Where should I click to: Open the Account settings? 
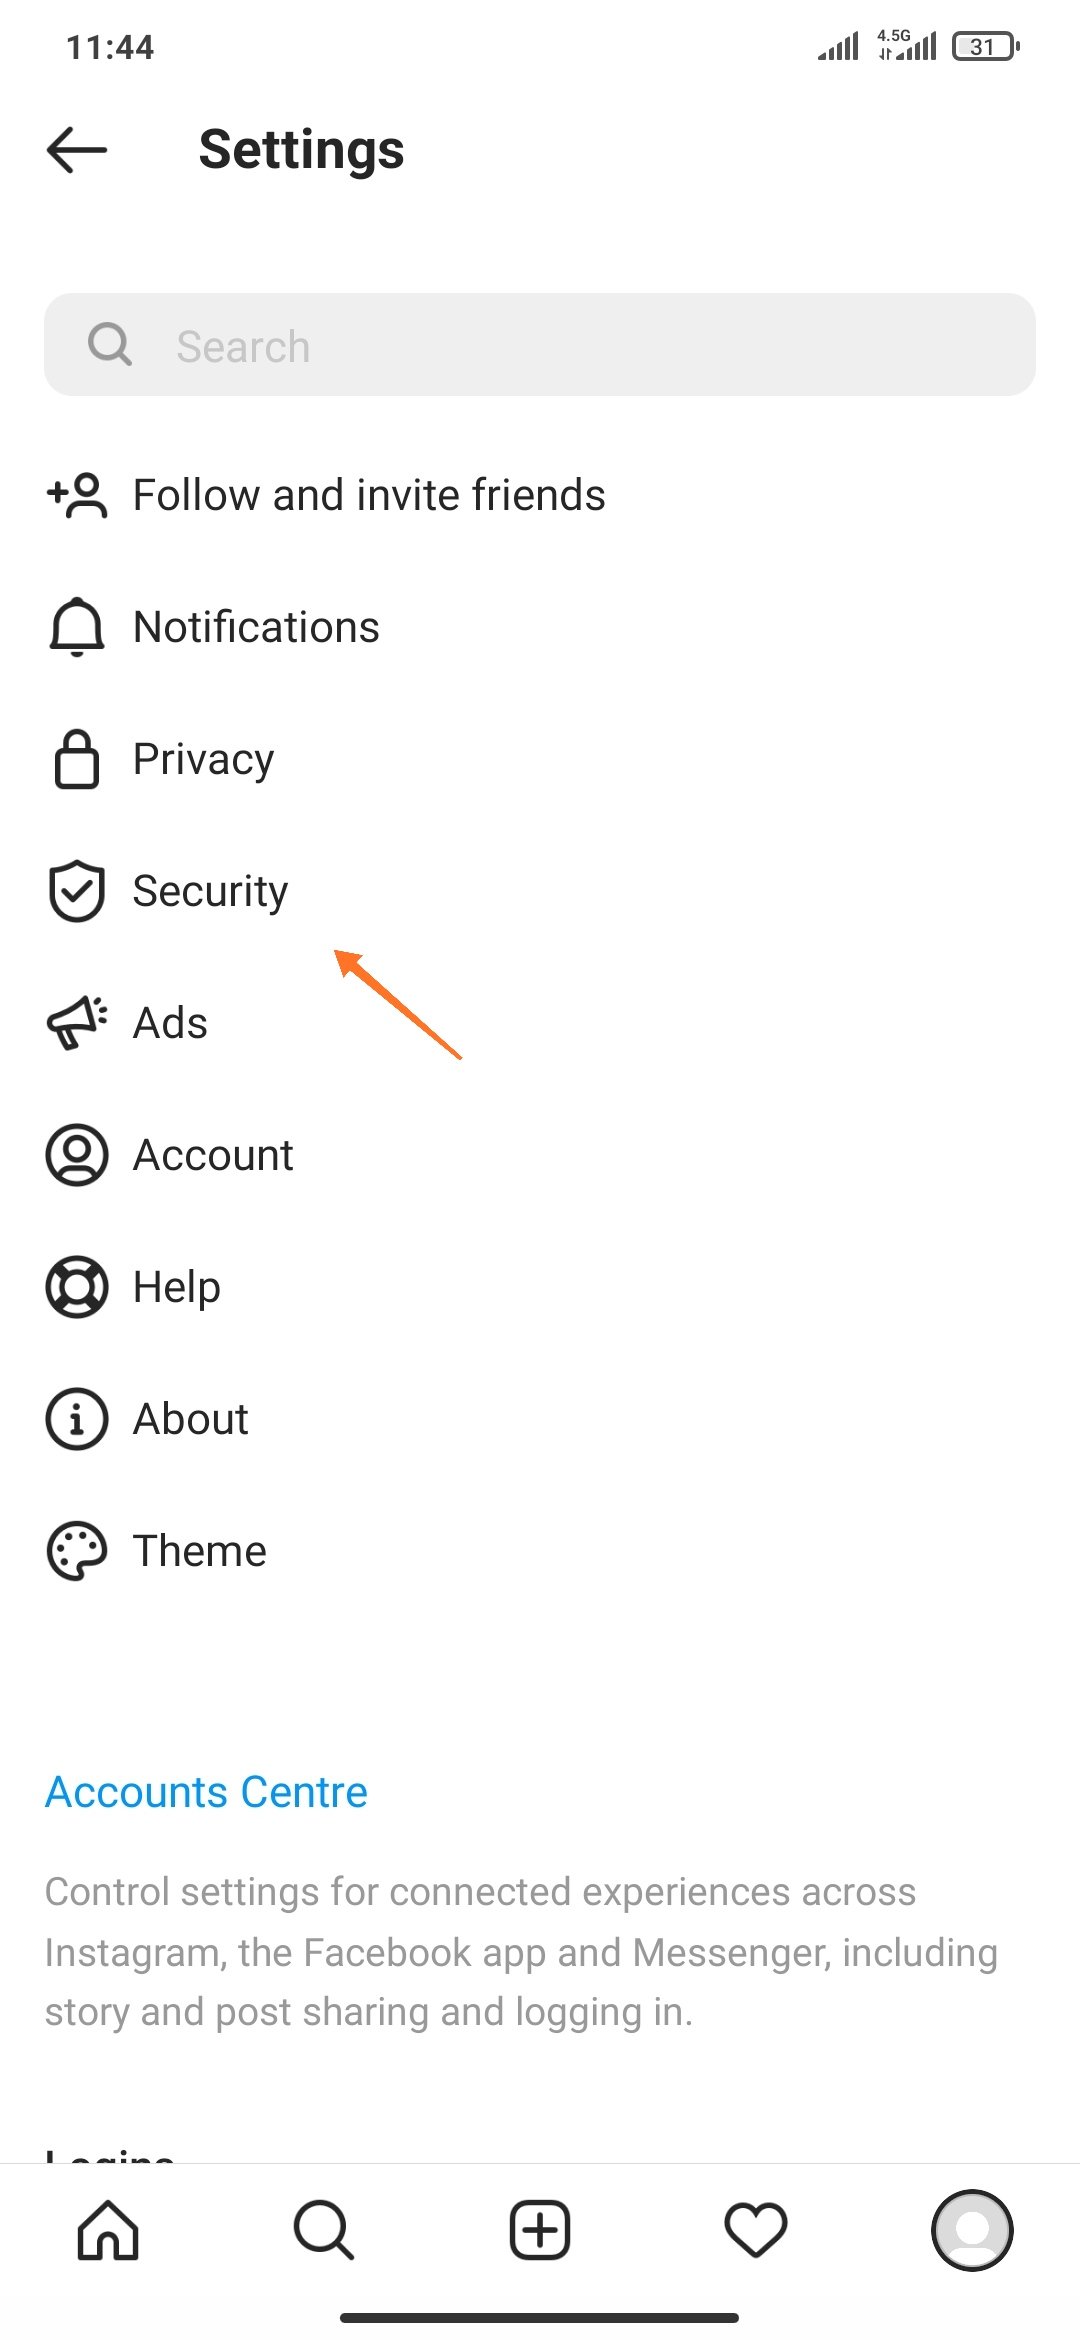pos(213,1155)
